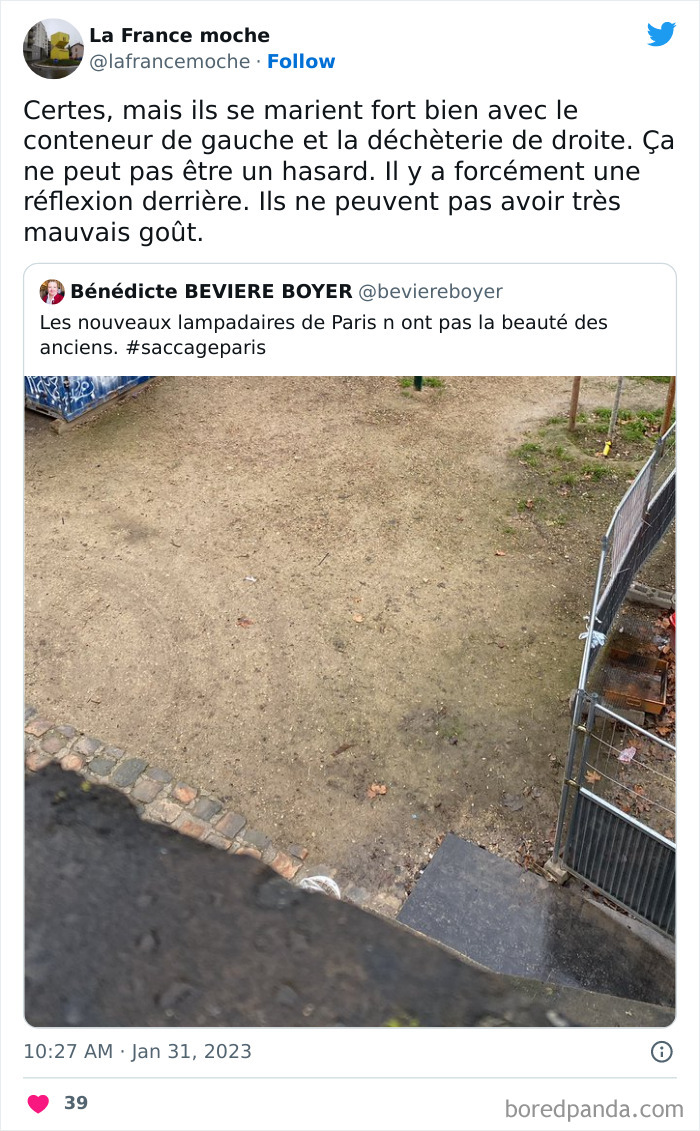Image resolution: width=700 pixels, height=1131 pixels.
Task: Open the quoted tweet photo
Action: (x=350, y=701)
